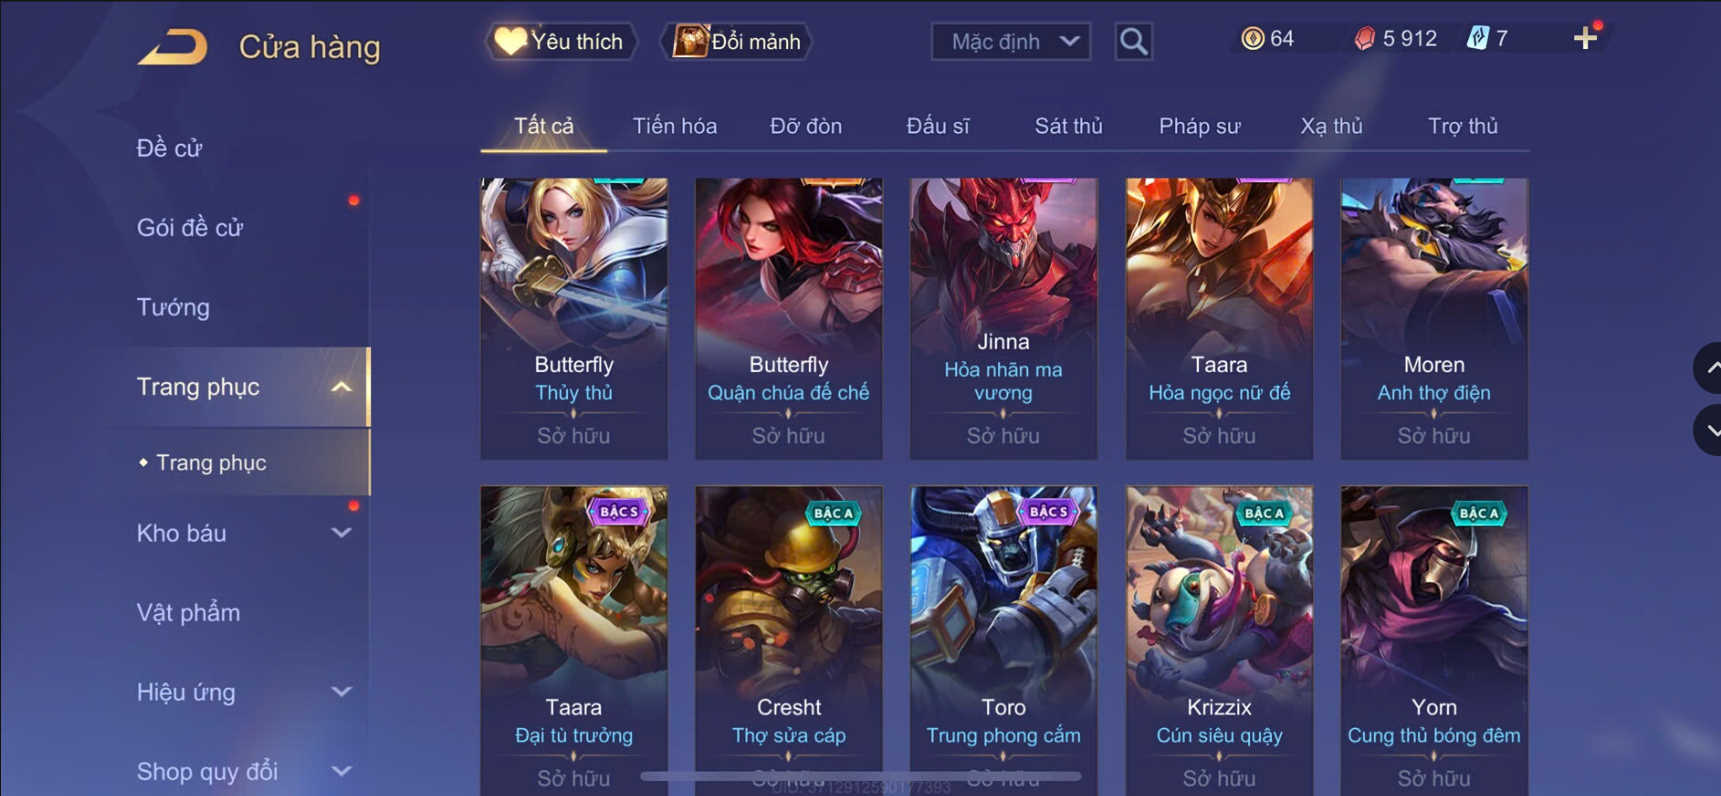1721x796 pixels.
Task: Expand the Shop quy đổi section
Action: [x=341, y=771]
